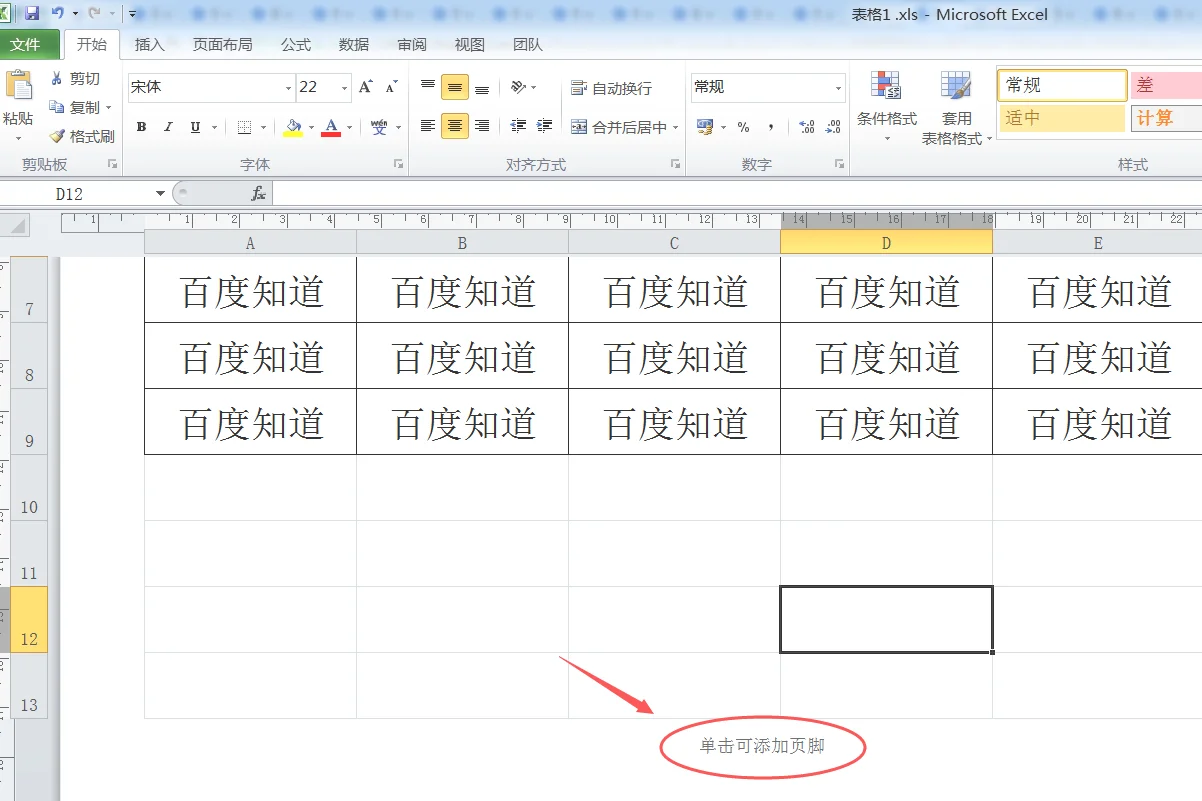This screenshot has height=801, width=1202.
Task: Open the font name dropdown (宋体)
Action: point(288,87)
